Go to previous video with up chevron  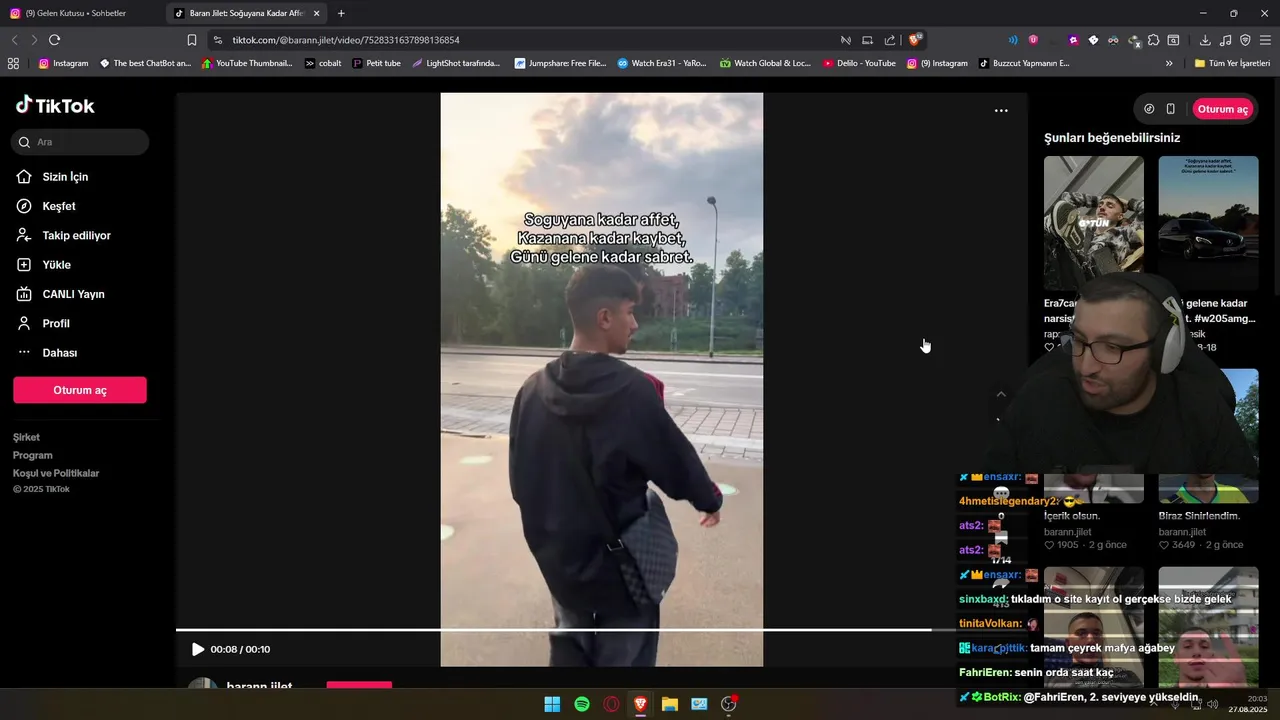(x=1001, y=394)
